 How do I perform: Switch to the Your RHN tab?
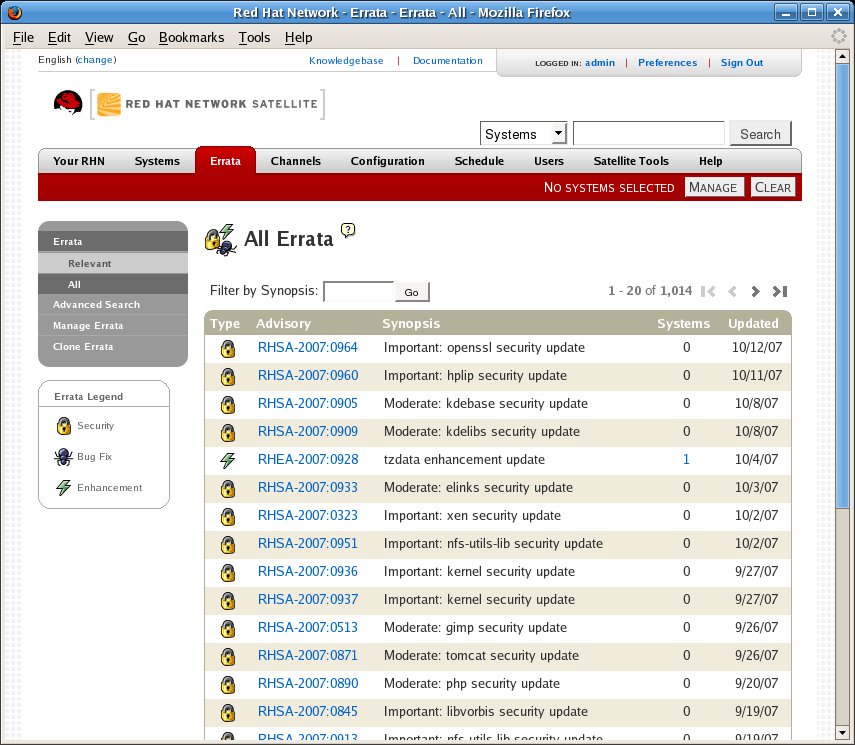79,161
